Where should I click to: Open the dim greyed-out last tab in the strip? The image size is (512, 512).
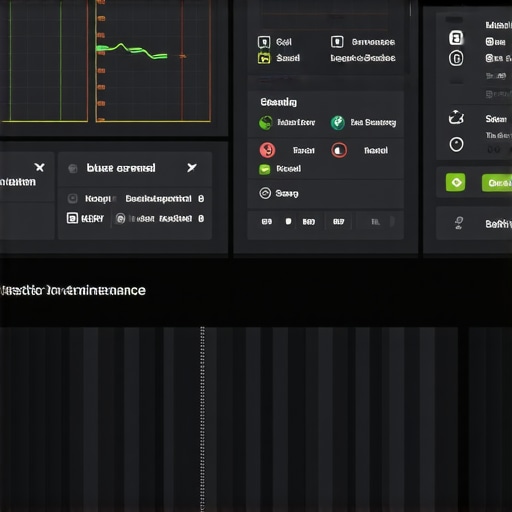point(376,222)
